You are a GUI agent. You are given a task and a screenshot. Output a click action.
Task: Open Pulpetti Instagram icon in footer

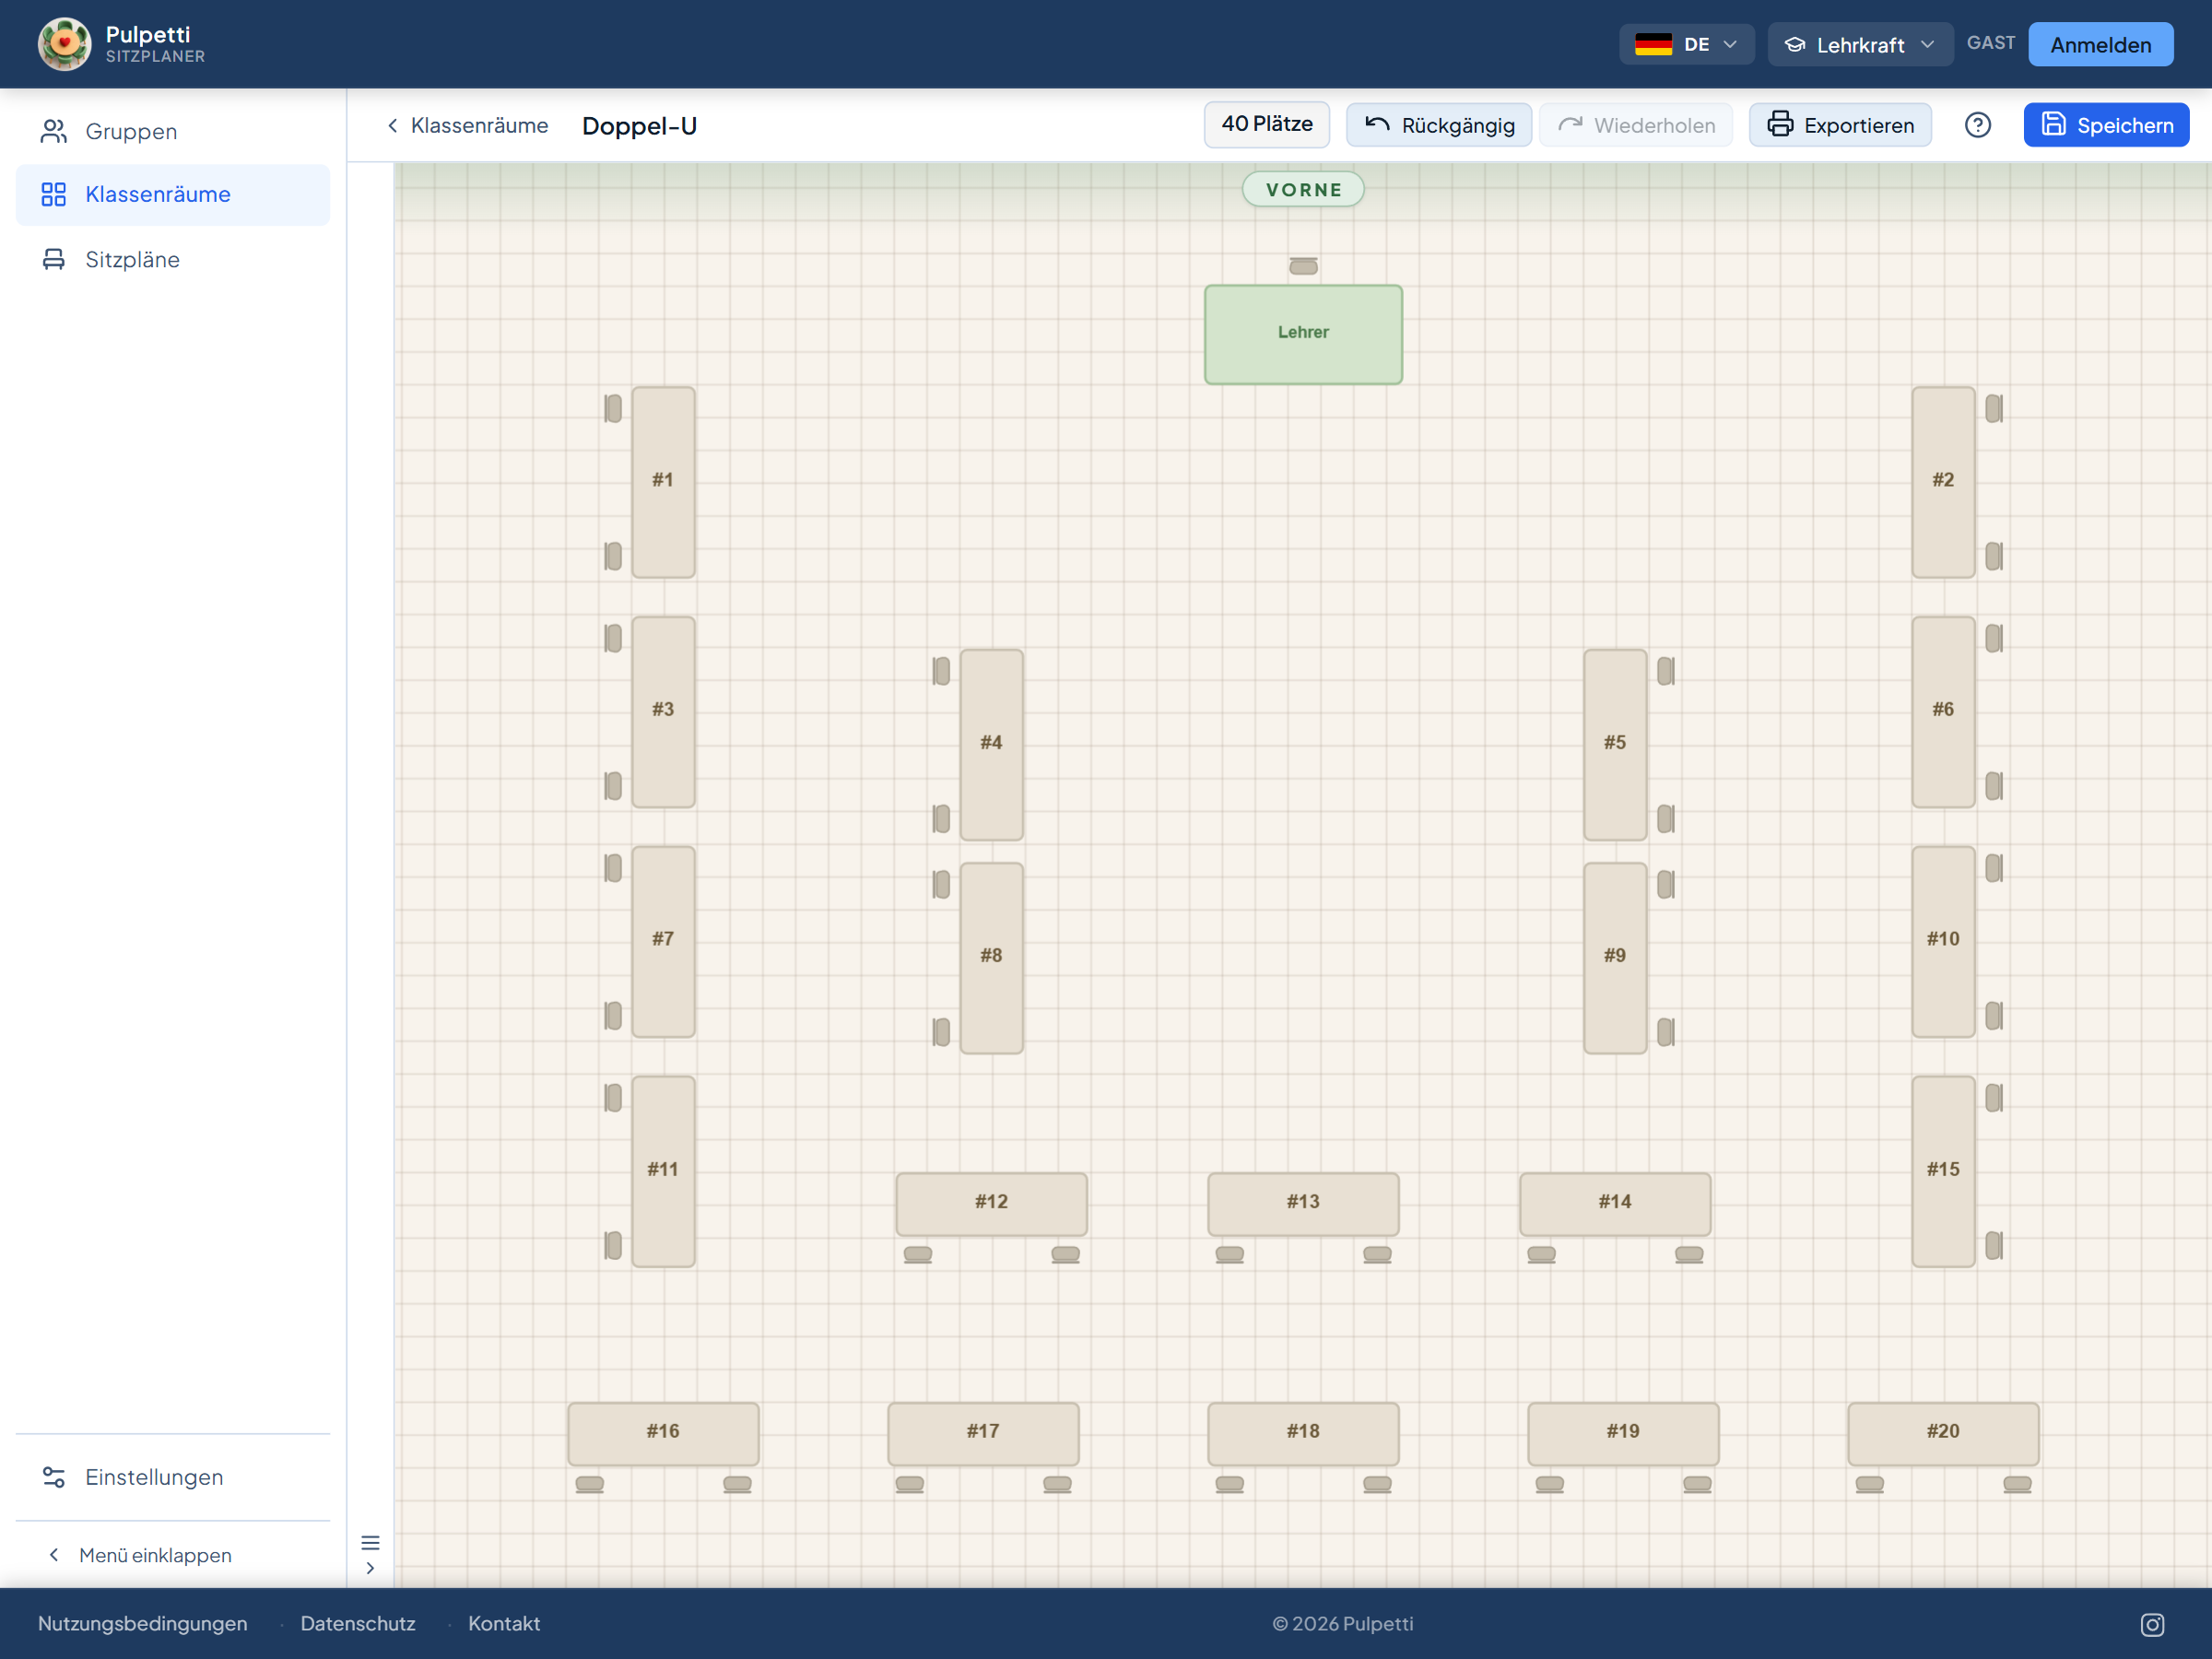click(2152, 1624)
